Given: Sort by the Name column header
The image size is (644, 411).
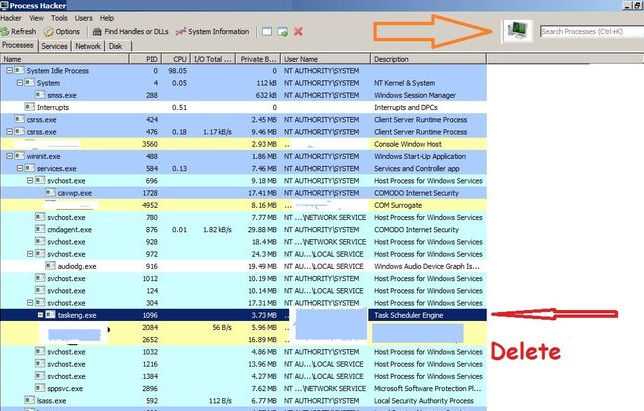Looking at the screenshot, I should point(64,59).
